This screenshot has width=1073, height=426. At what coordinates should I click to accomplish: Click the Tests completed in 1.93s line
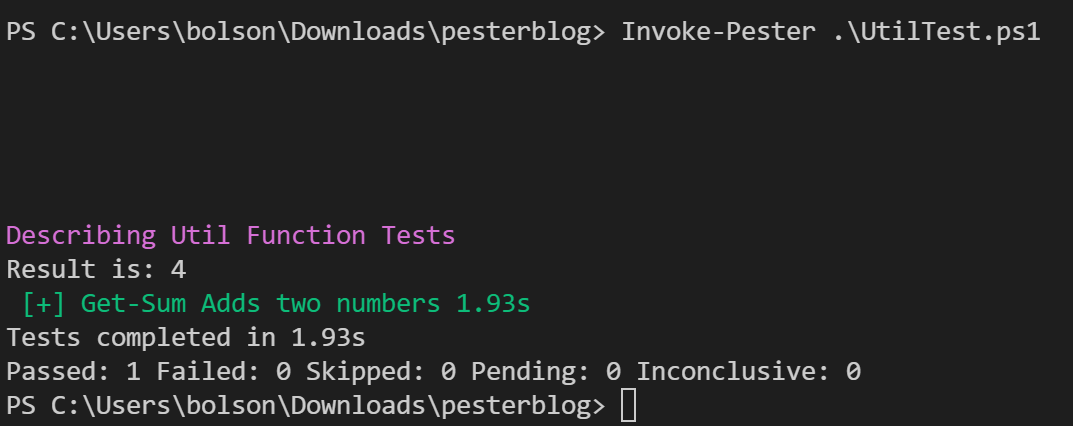click(x=186, y=338)
